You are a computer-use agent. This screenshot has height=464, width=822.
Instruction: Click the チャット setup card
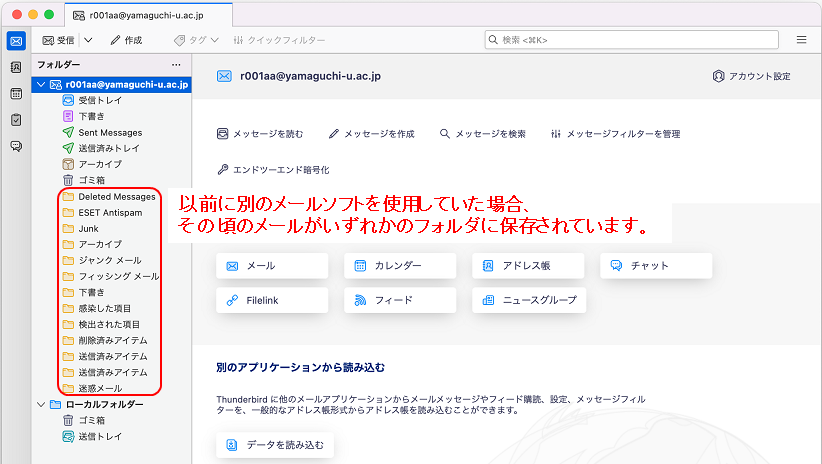click(656, 266)
